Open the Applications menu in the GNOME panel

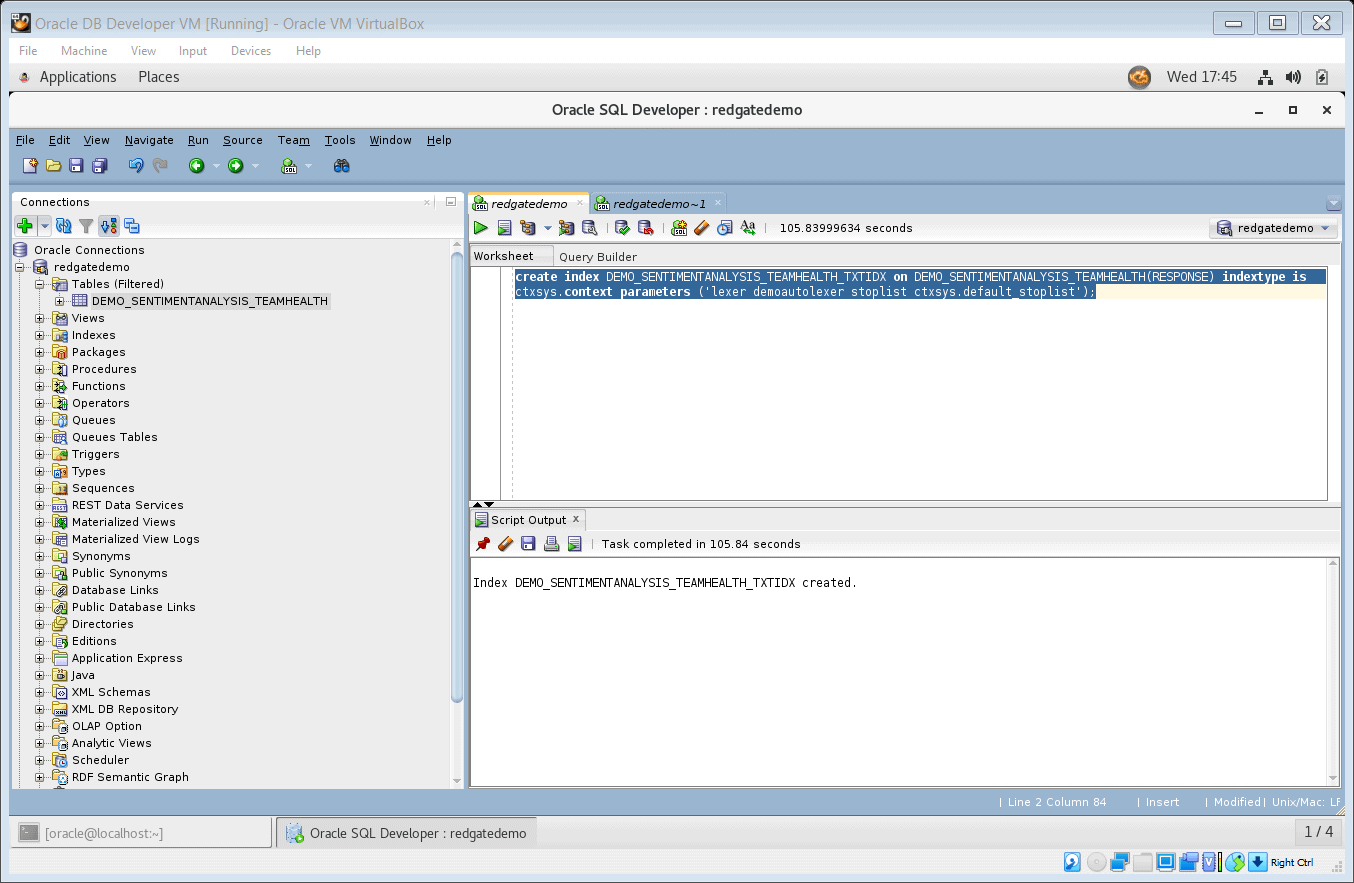pos(77,77)
